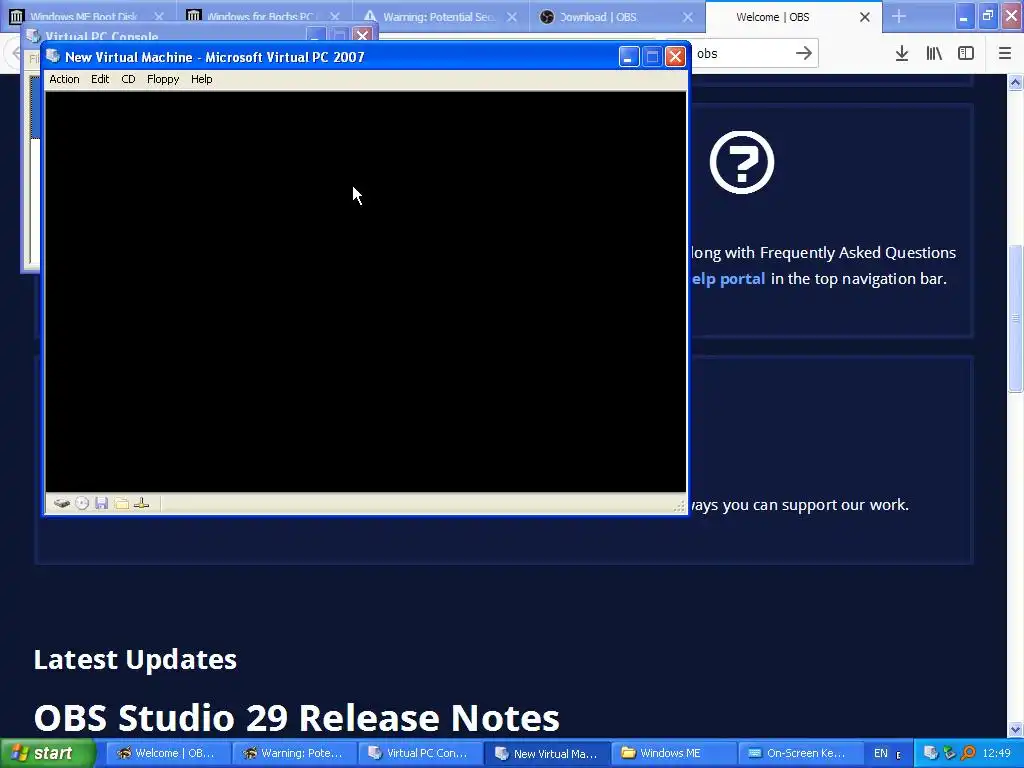1024x768 pixels.
Task: Switch to Windows for Bochs PC tab
Action: click(x=261, y=17)
